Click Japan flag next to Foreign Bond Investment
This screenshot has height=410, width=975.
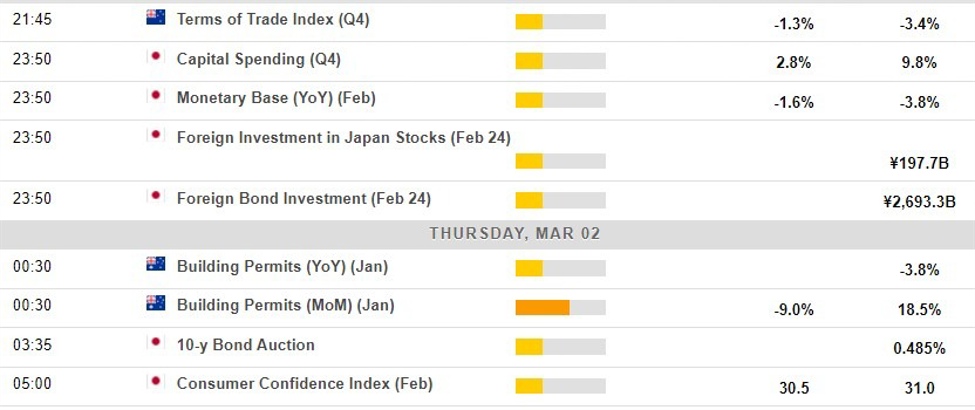(155, 197)
